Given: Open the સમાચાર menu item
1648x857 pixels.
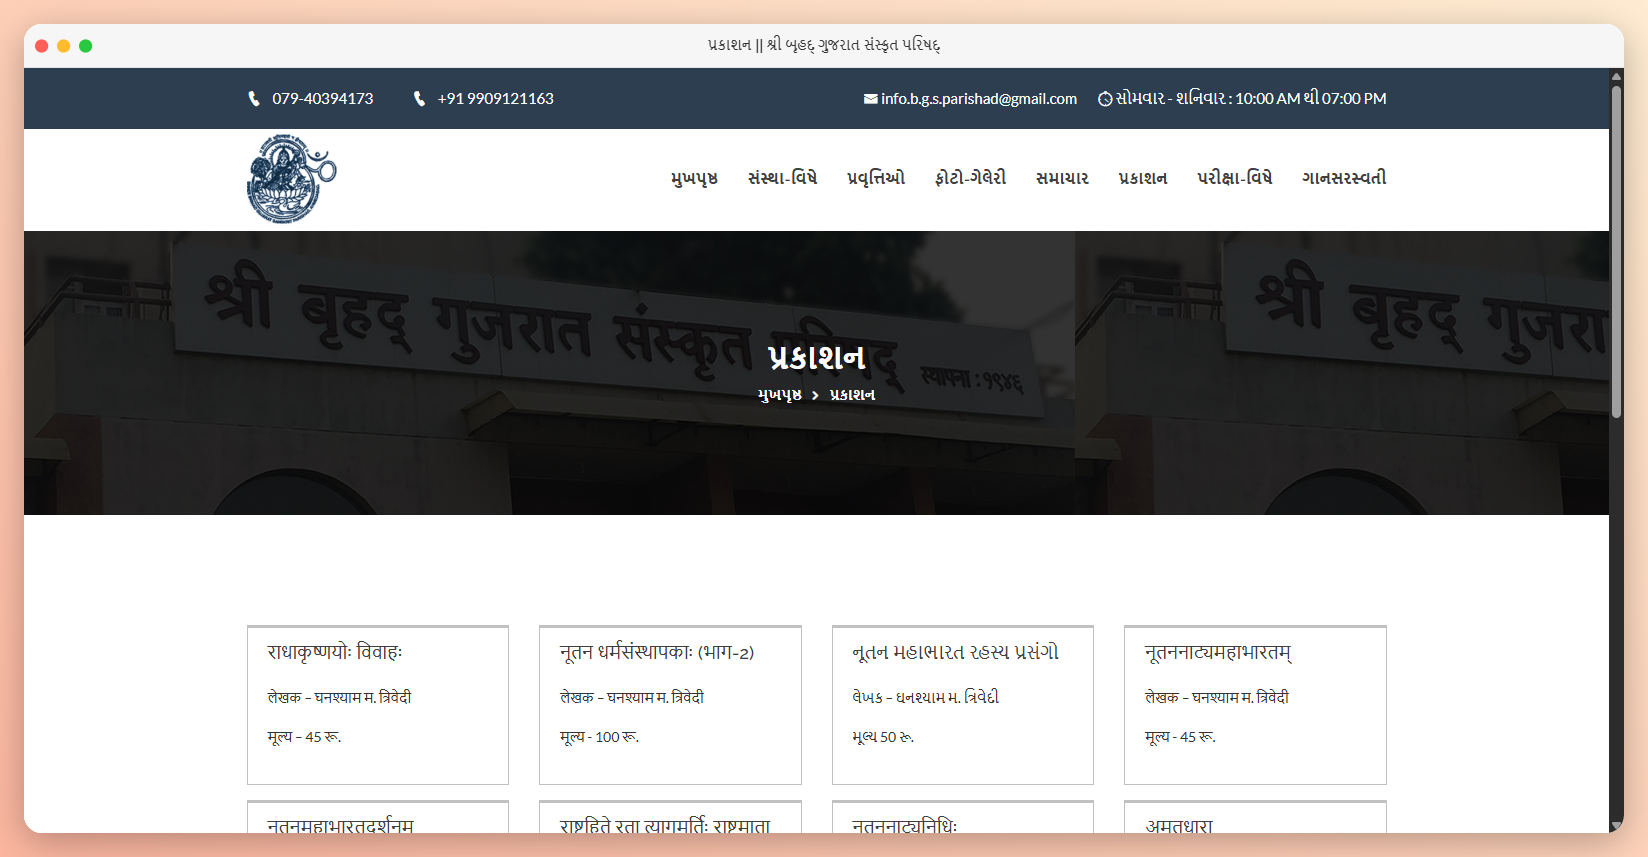Looking at the screenshot, I should pos(1062,178).
